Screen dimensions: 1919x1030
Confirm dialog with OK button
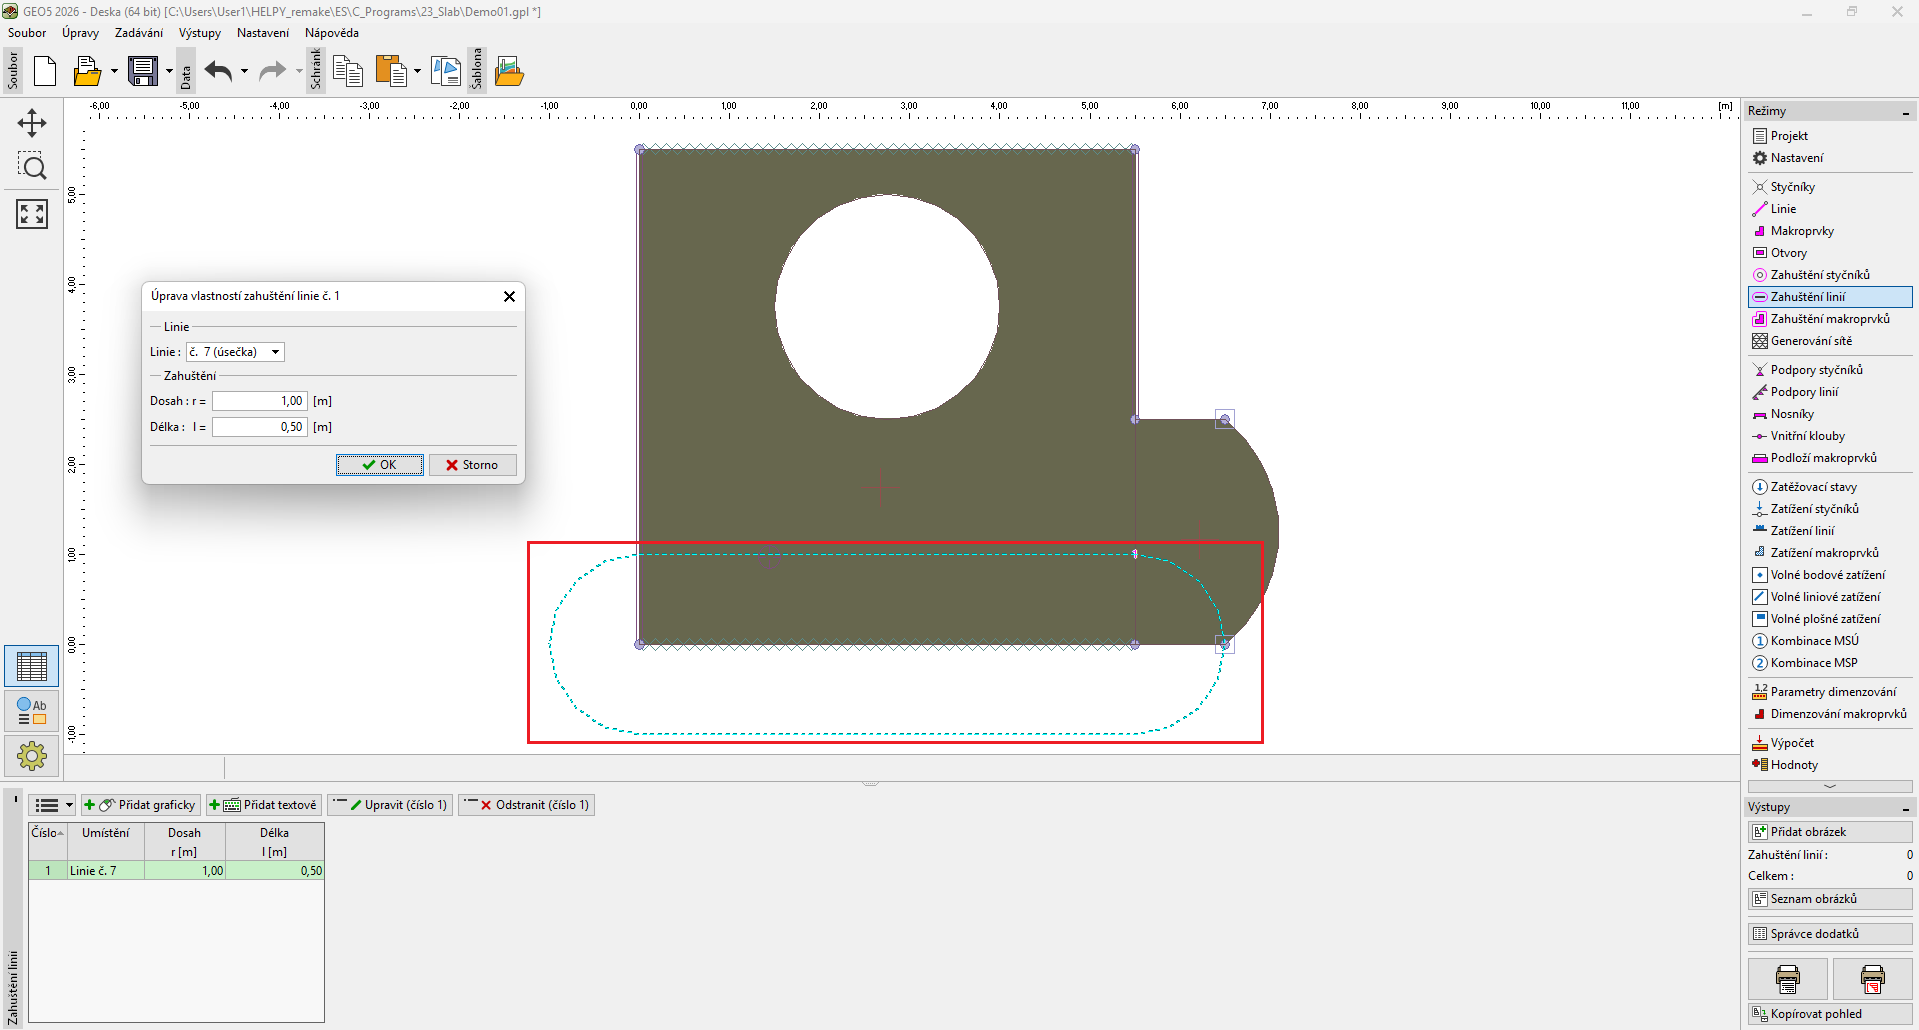pos(379,465)
